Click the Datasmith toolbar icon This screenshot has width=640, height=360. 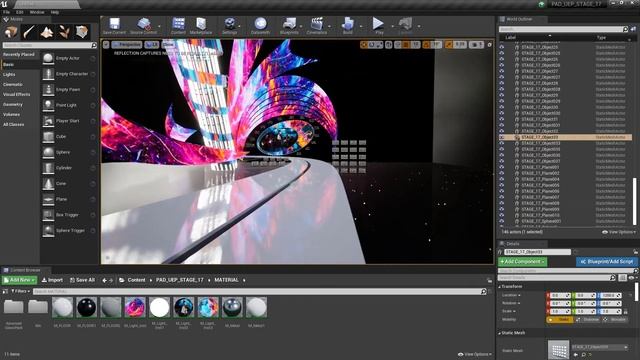[260, 26]
